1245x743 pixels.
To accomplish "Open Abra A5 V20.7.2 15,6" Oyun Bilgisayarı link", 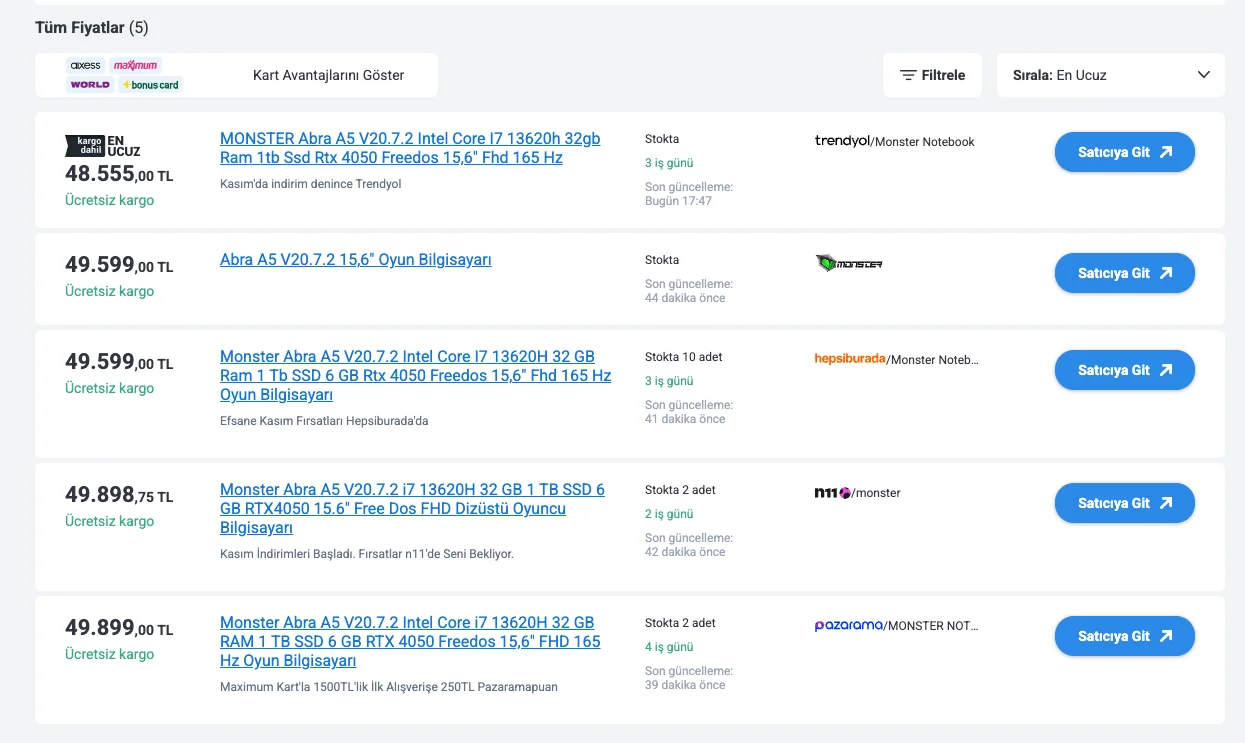I will tap(355, 260).
